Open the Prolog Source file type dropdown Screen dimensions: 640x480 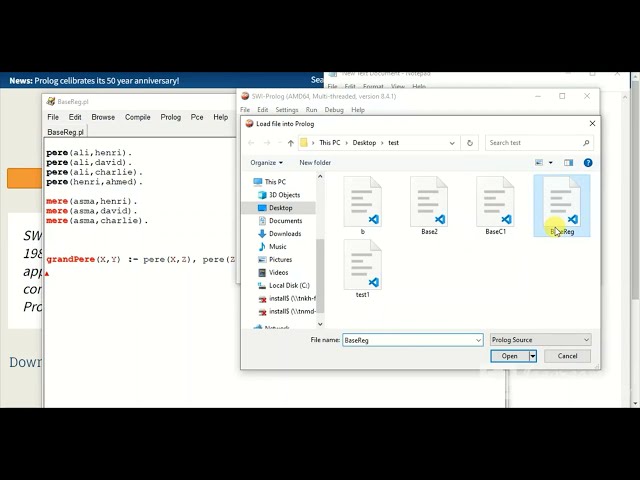540,340
